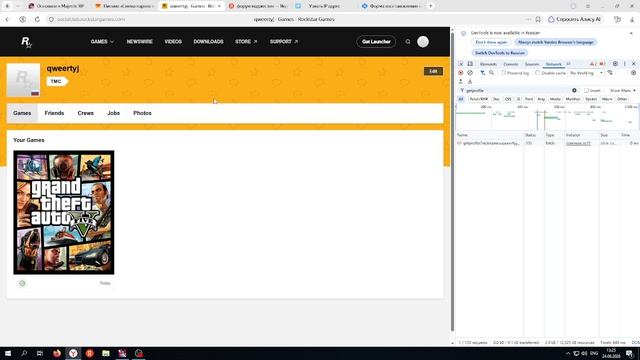Go back in browser history
This screenshot has height=360, width=640.
(7, 19)
